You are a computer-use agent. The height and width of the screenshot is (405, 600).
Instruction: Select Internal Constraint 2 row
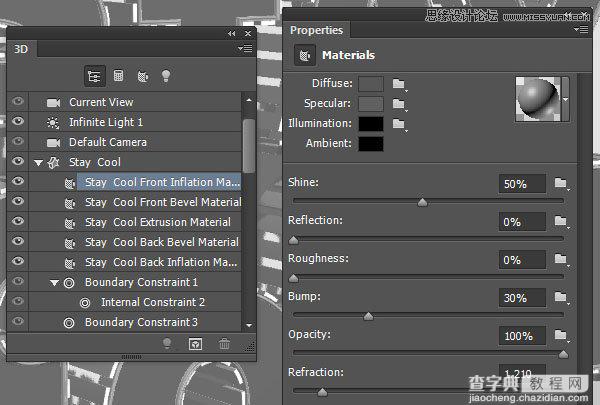pos(135,302)
